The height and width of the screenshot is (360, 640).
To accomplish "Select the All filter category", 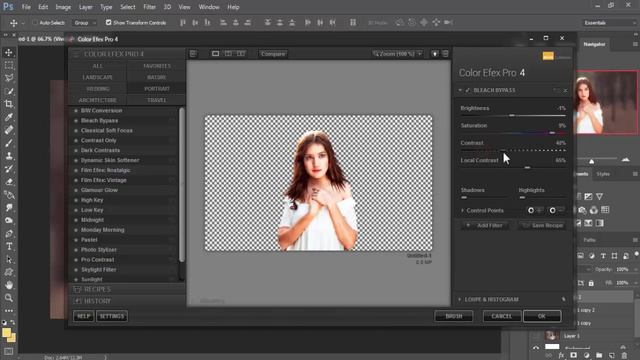I will 98,66.
